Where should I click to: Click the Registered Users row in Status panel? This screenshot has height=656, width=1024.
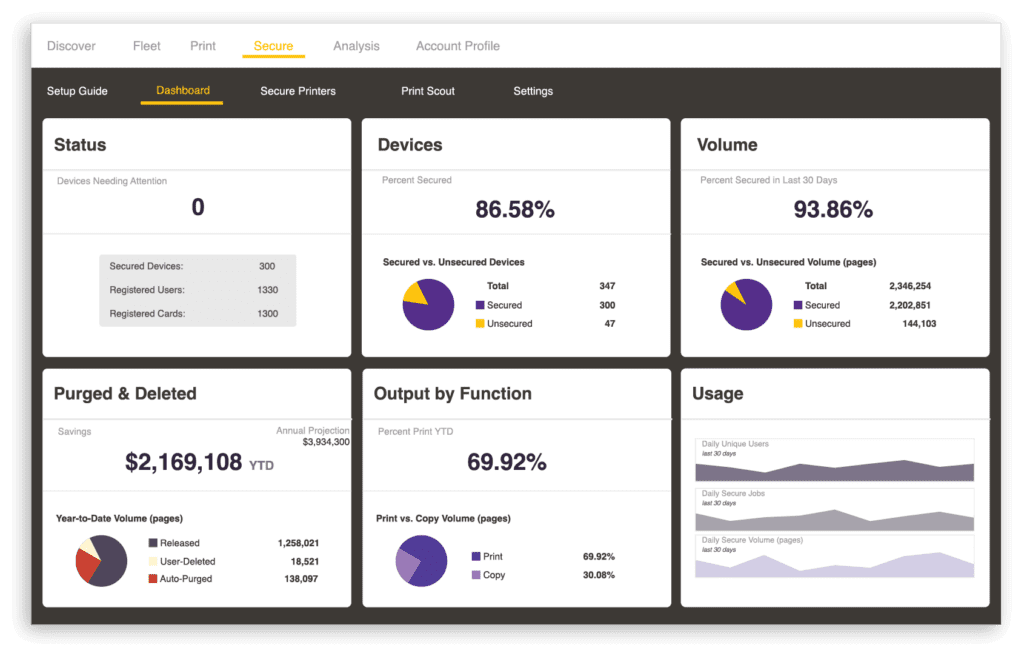tap(197, 290)
